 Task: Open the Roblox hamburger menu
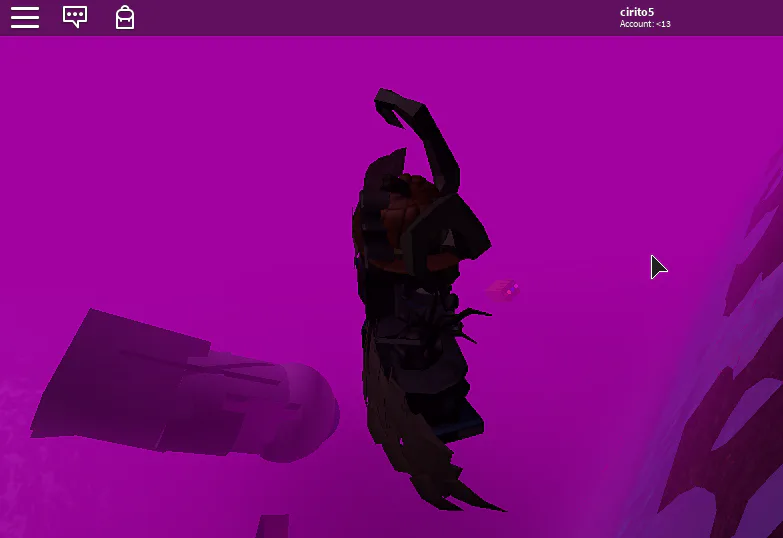25,17
